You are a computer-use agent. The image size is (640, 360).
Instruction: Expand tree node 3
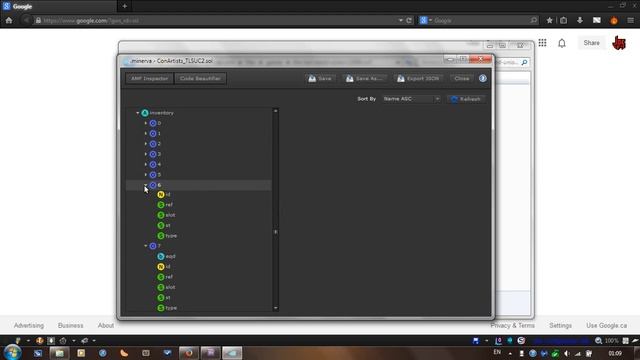click(x=146, y=154)
